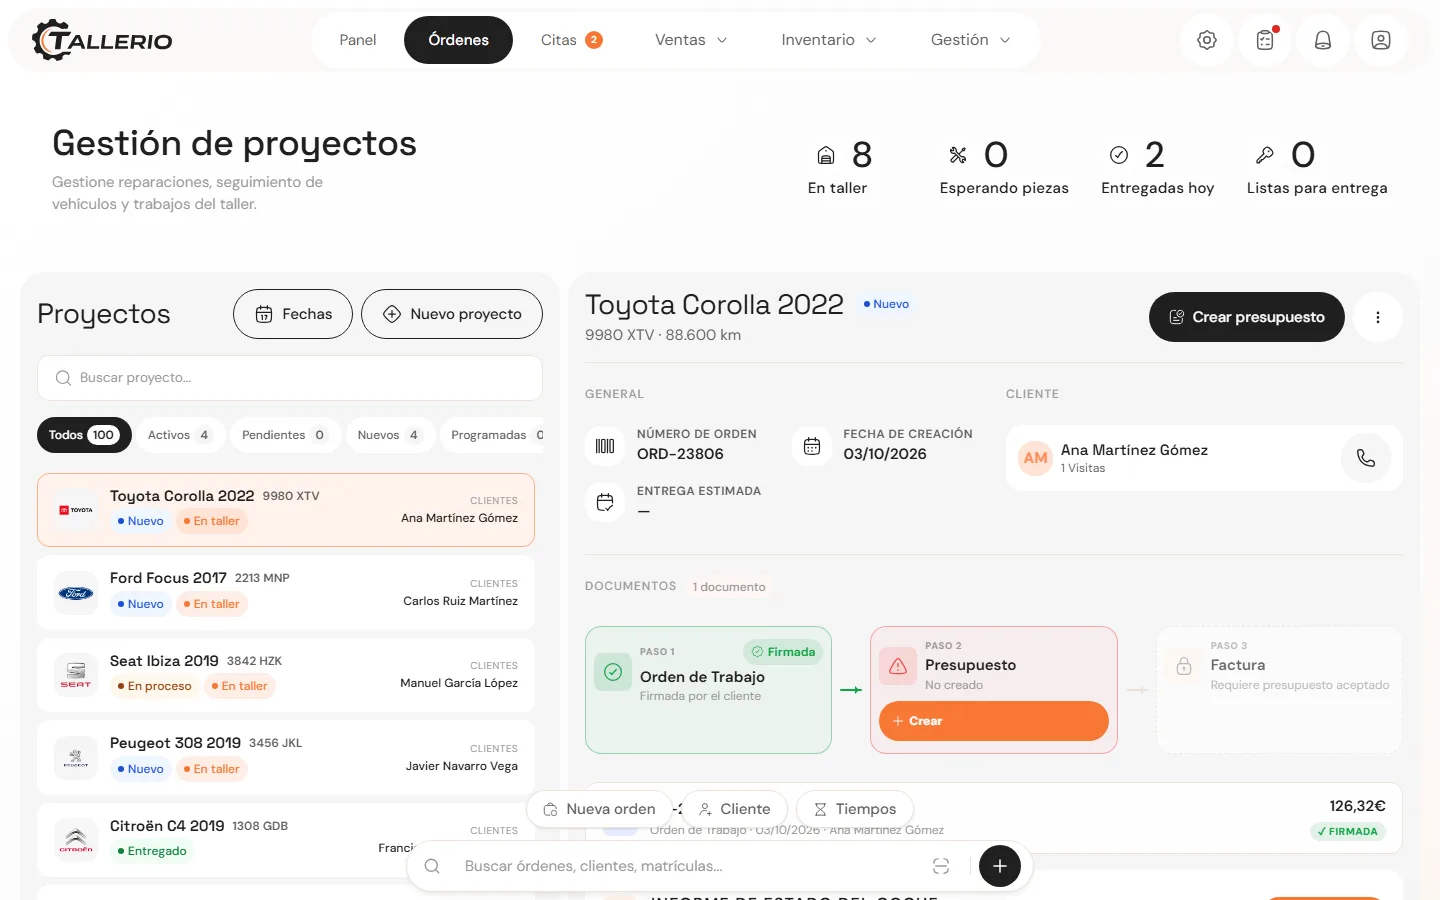Select the Todos filter tab
This screenshot has height=900, width=1440.
84,435
